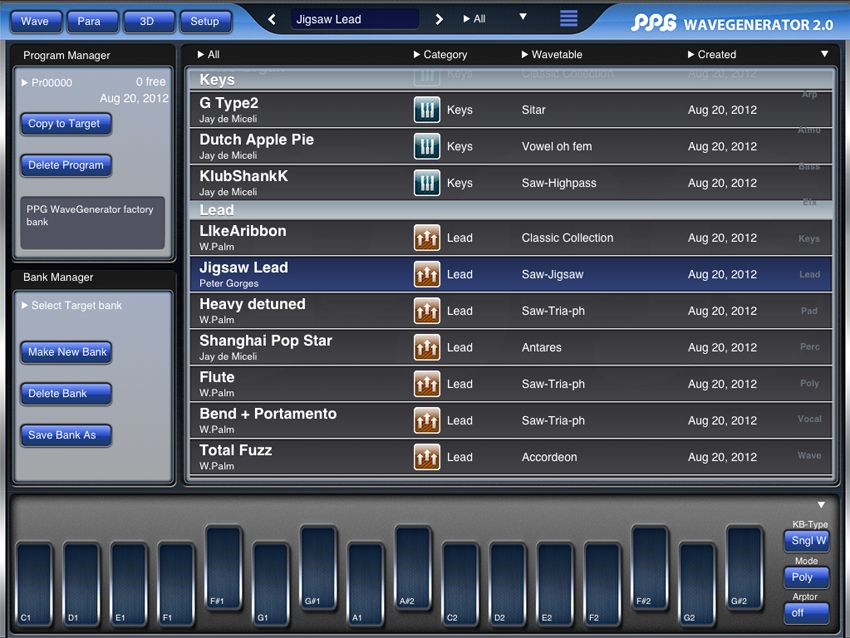Viewport: 850px width, 638px height.
Task: Sort list by Wavetable column header
Action: click(x=552, y=55)
